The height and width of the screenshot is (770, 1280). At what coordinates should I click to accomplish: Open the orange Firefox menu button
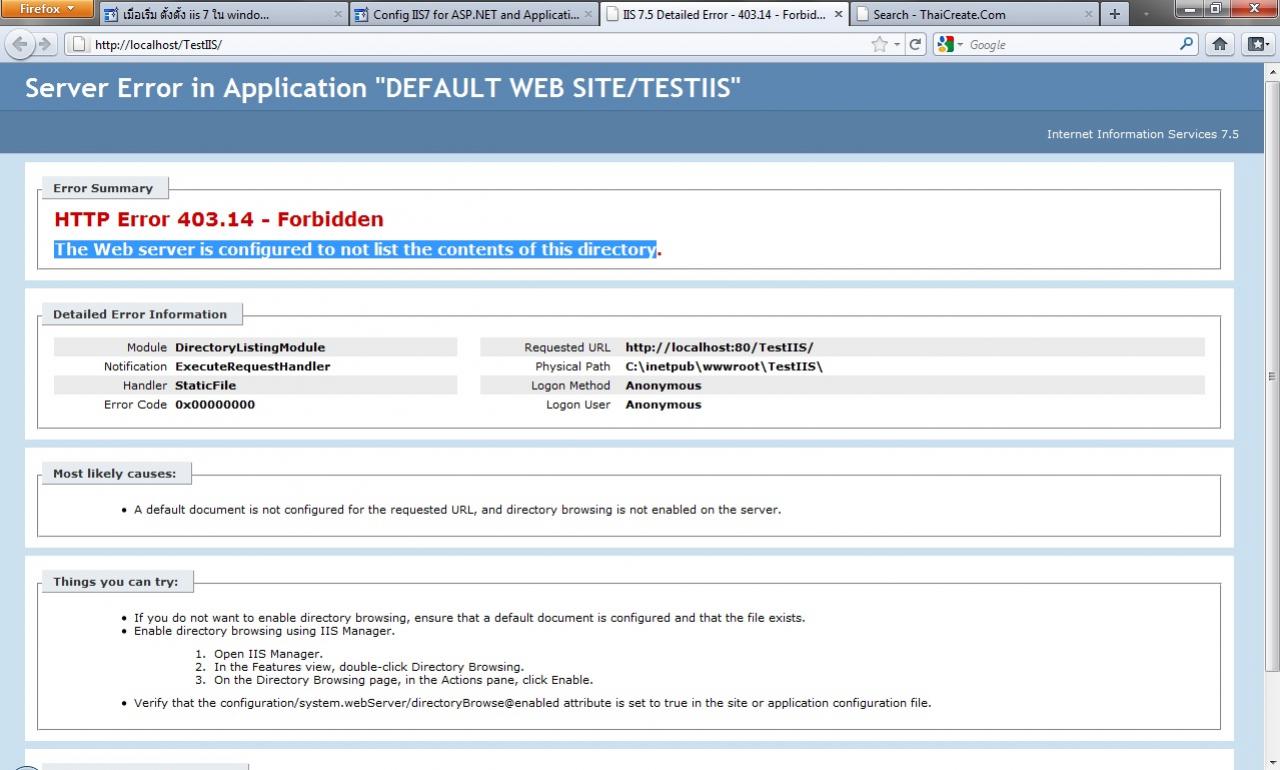point(47,9)
